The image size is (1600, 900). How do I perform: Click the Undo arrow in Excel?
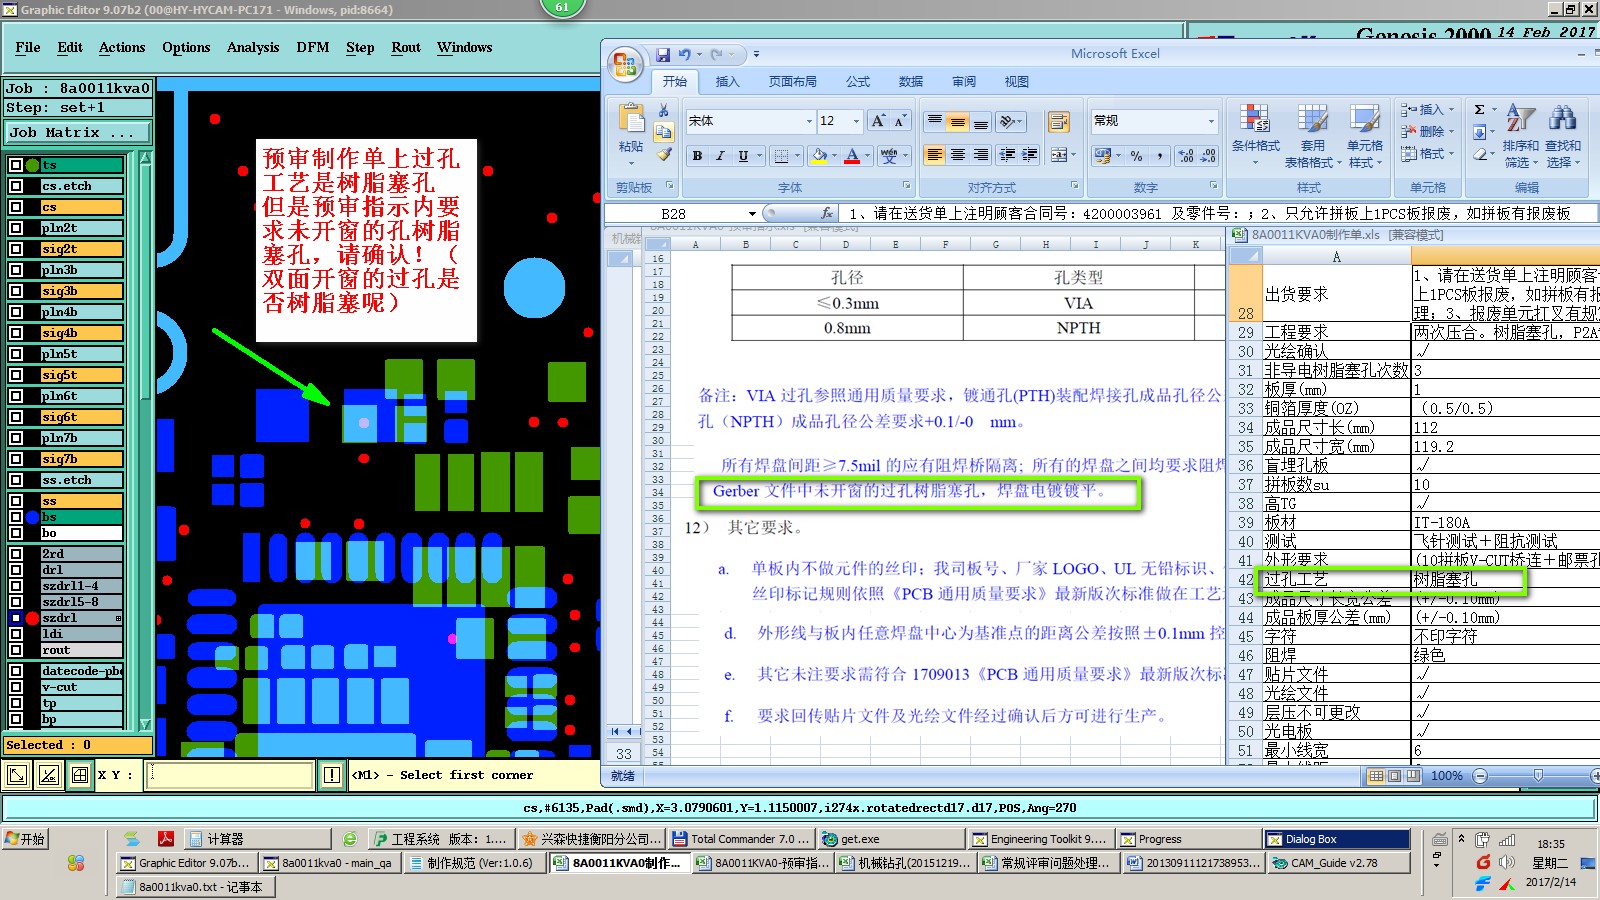point(685,55)
